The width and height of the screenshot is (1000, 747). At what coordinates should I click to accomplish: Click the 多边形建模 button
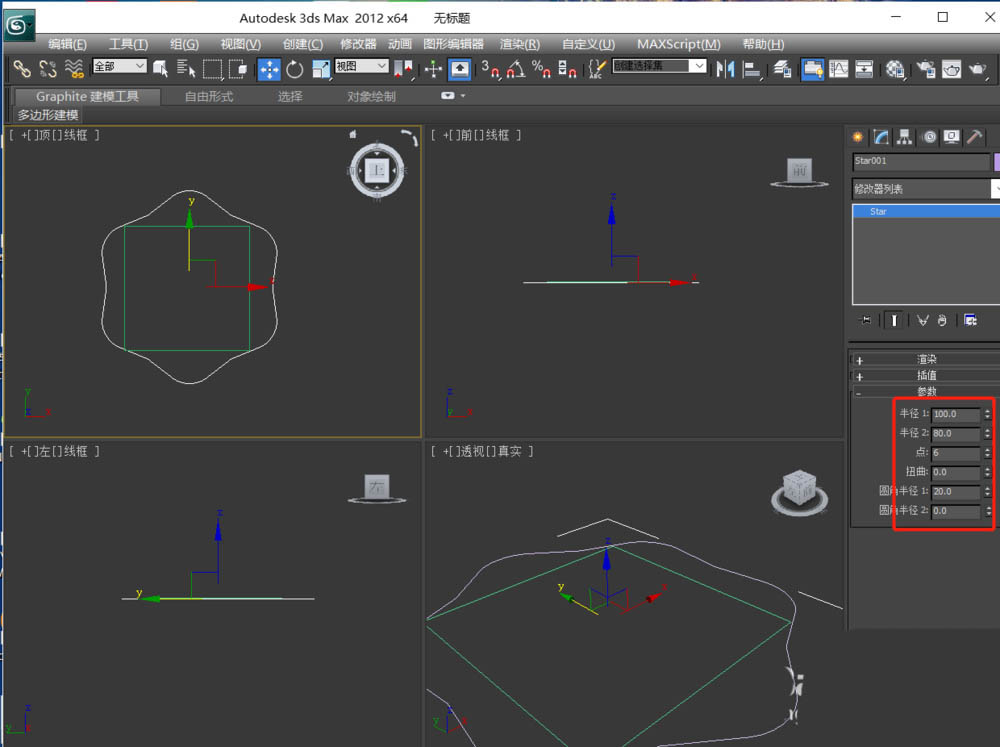pos(48,115)
